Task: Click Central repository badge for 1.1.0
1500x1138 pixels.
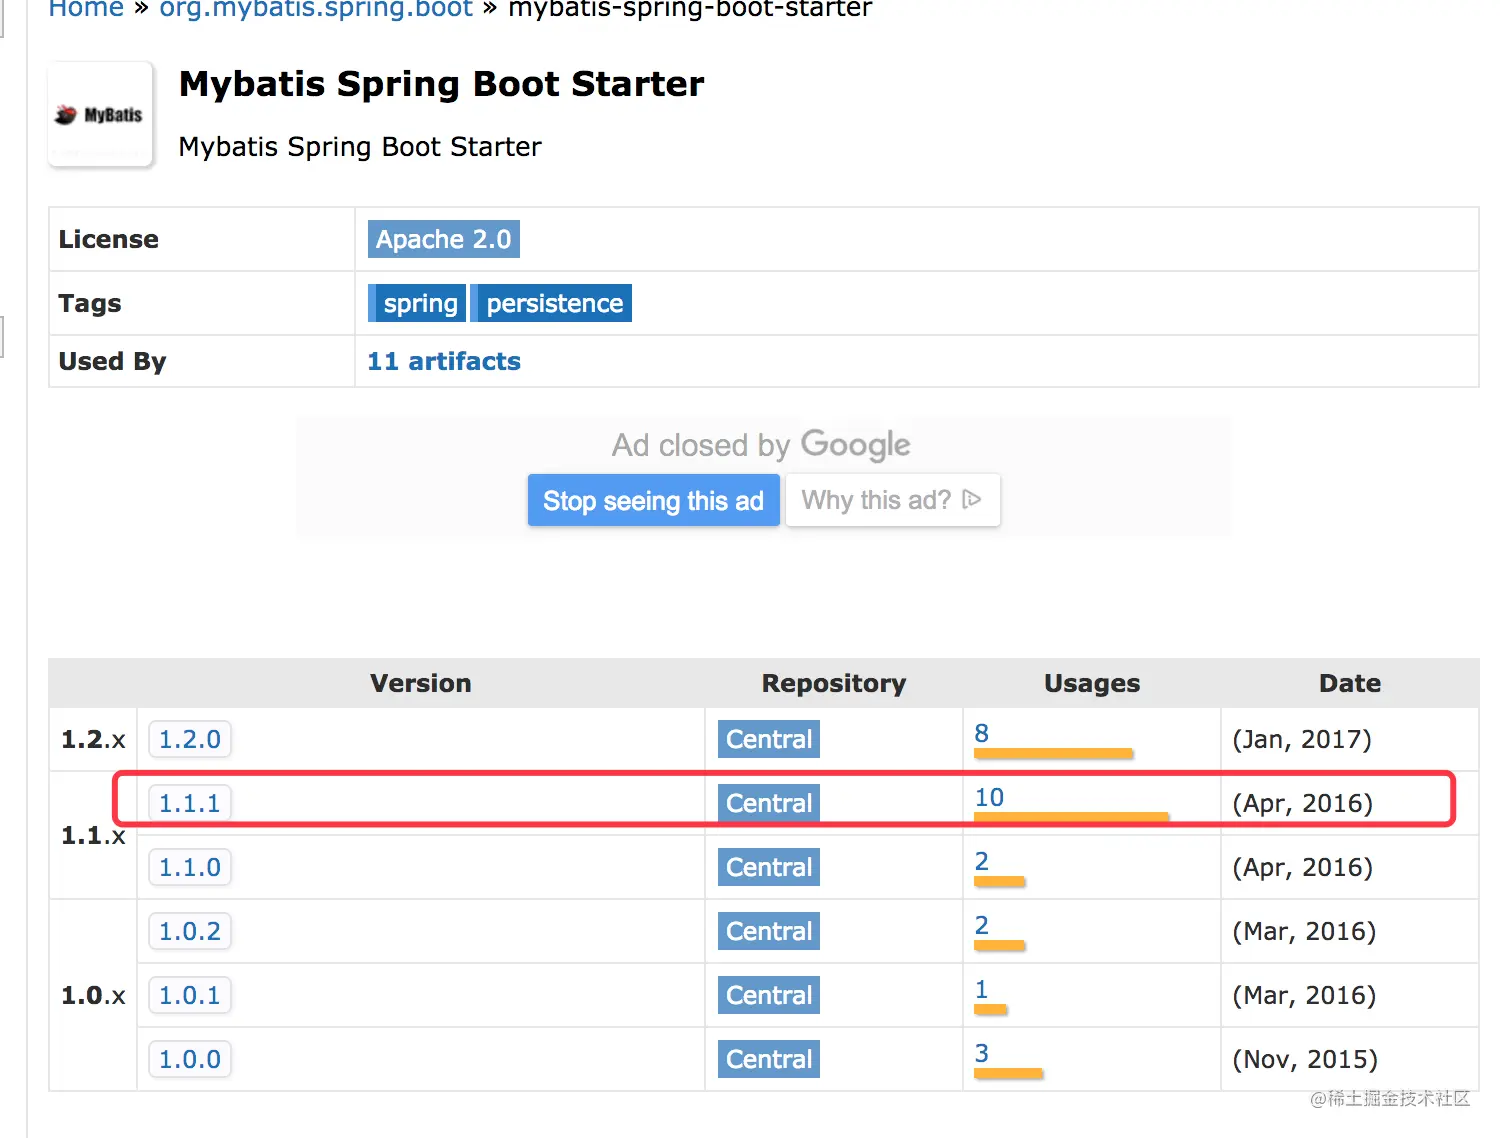Action: point(769,867)
